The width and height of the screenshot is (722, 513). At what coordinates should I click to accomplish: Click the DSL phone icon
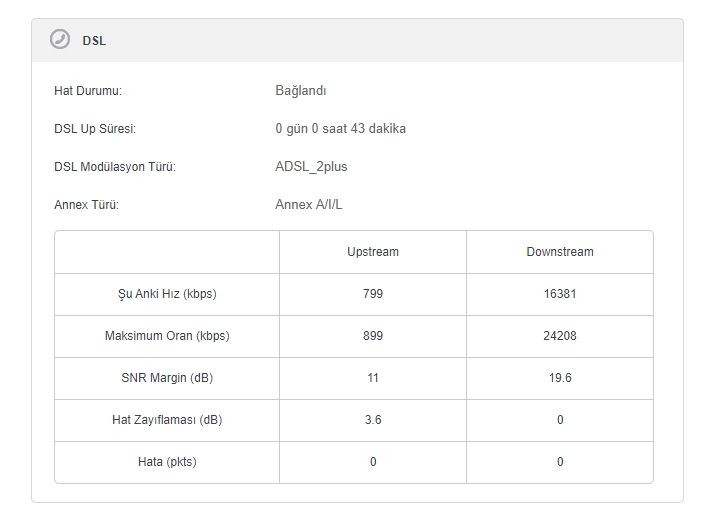(60, 40)
